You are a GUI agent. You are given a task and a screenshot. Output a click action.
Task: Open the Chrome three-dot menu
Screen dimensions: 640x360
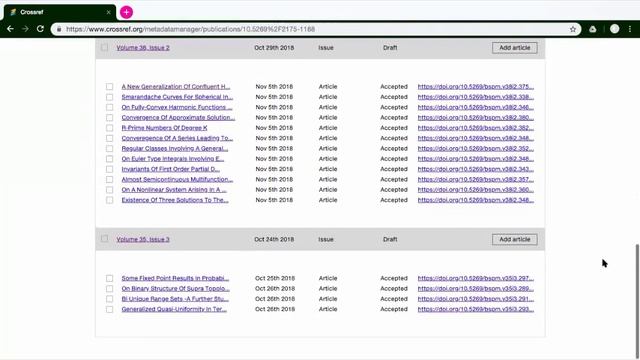pos(630,29)
